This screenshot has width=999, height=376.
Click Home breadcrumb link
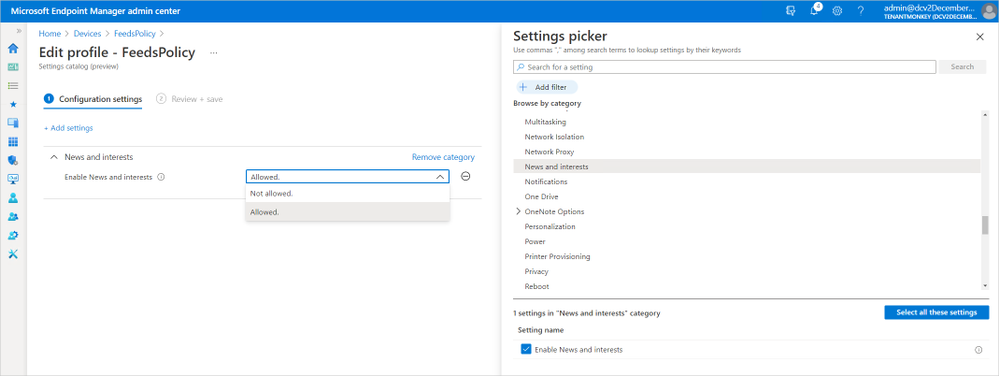(x=50, y=33)
